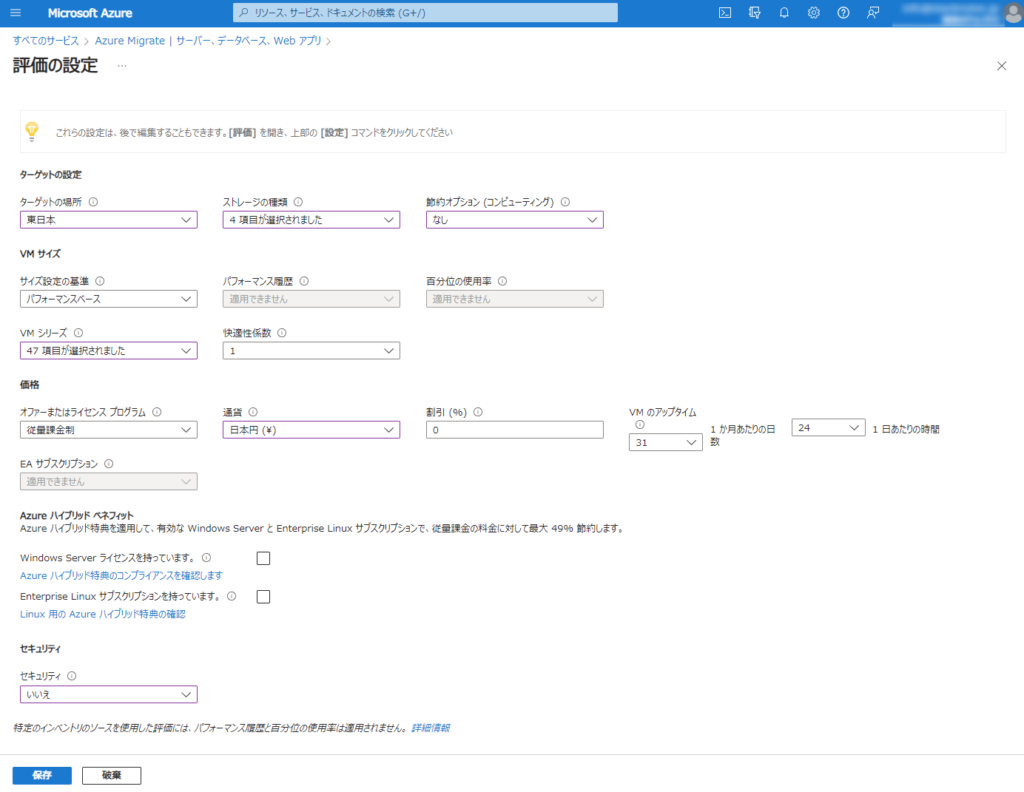Click info icon under VM のアップタイム

point(640,424)
